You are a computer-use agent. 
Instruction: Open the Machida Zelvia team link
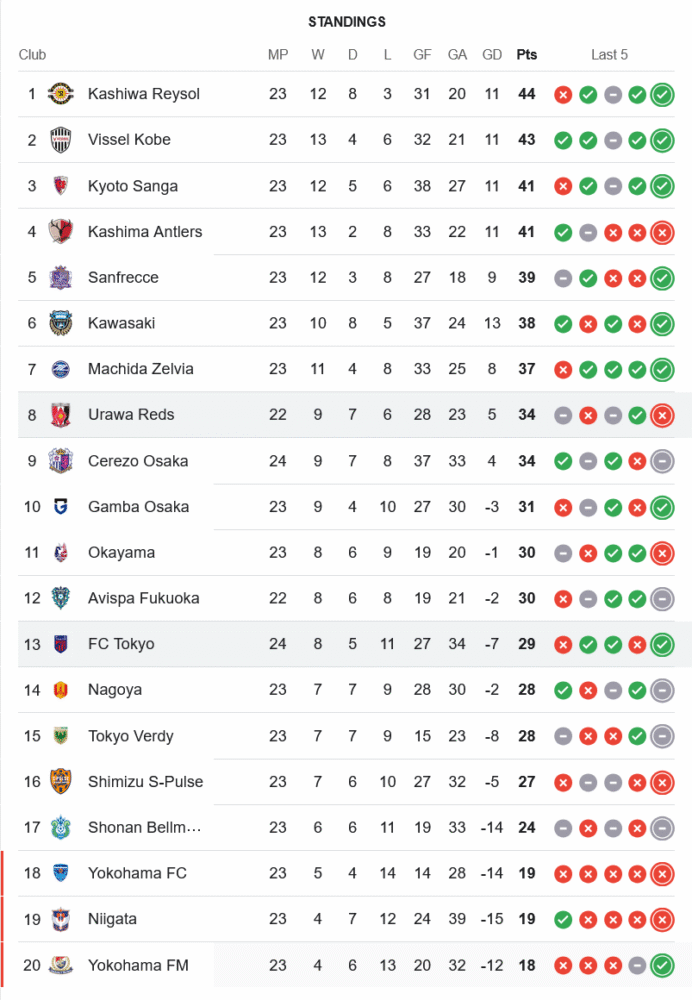point(140,369)
